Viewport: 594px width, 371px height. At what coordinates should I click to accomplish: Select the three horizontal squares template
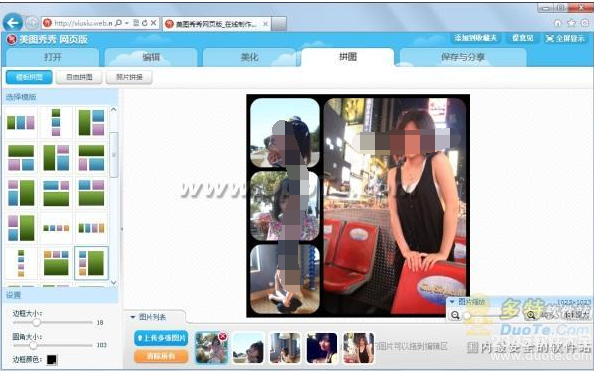click(21, 122)
